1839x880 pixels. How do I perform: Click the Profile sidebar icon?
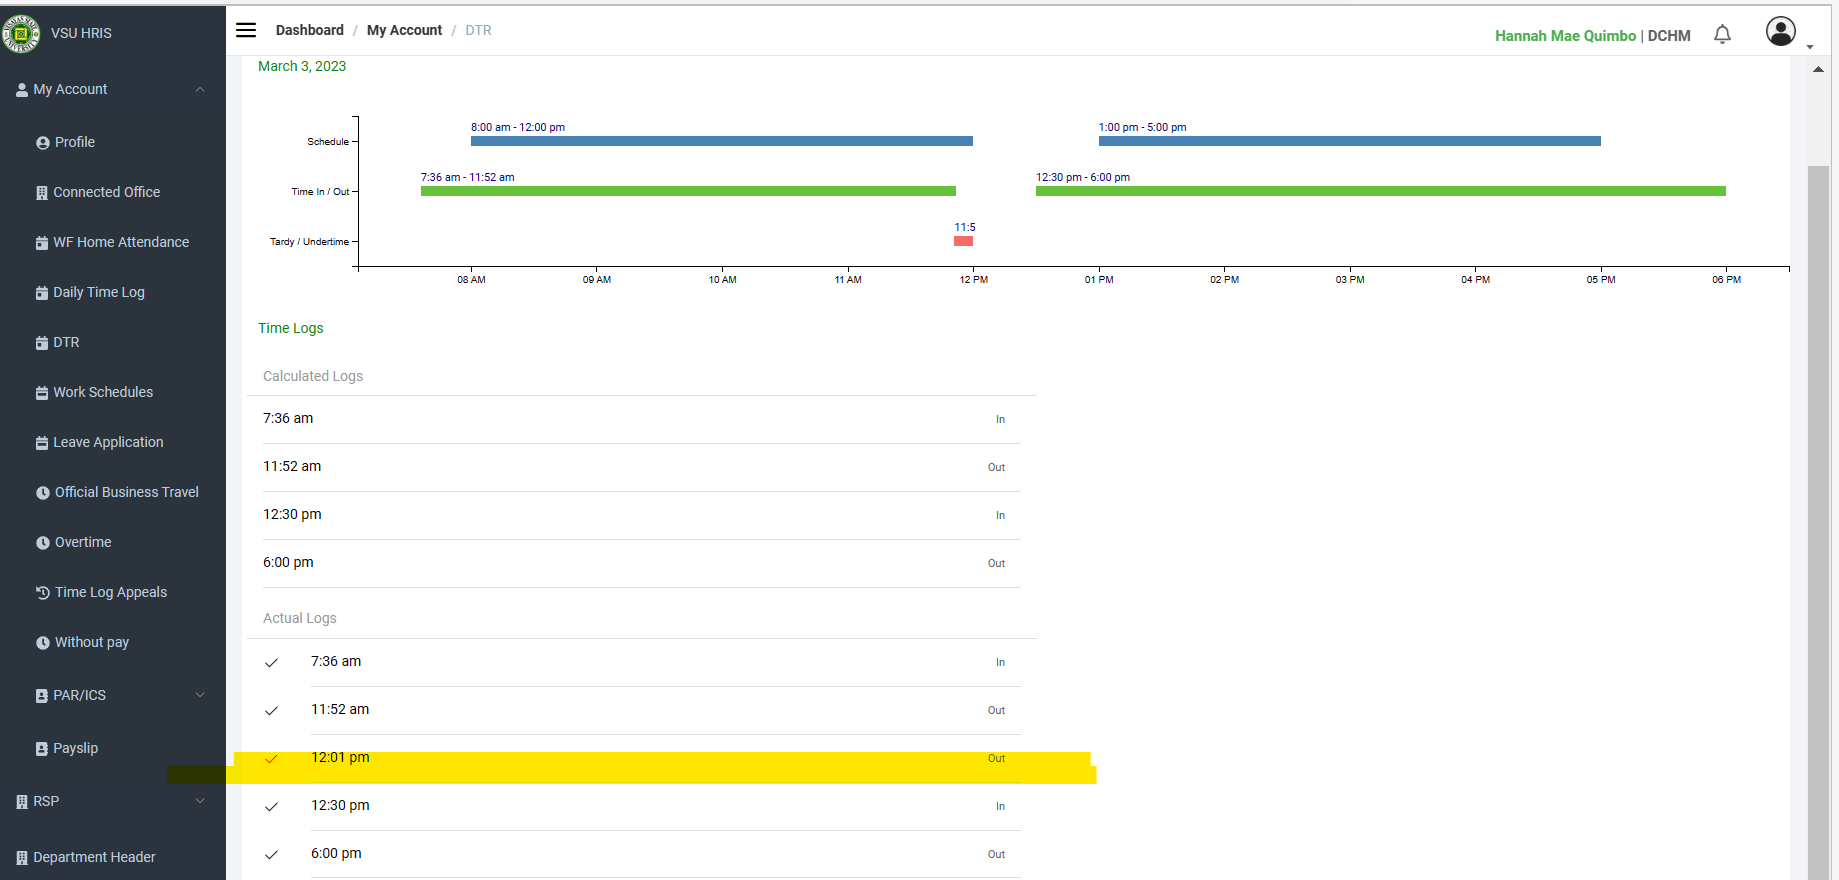(43, 143)
